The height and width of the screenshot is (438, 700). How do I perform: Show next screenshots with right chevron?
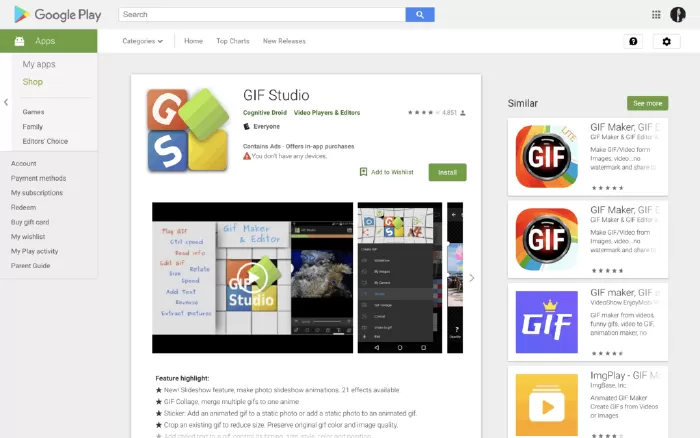coord(472,278)
